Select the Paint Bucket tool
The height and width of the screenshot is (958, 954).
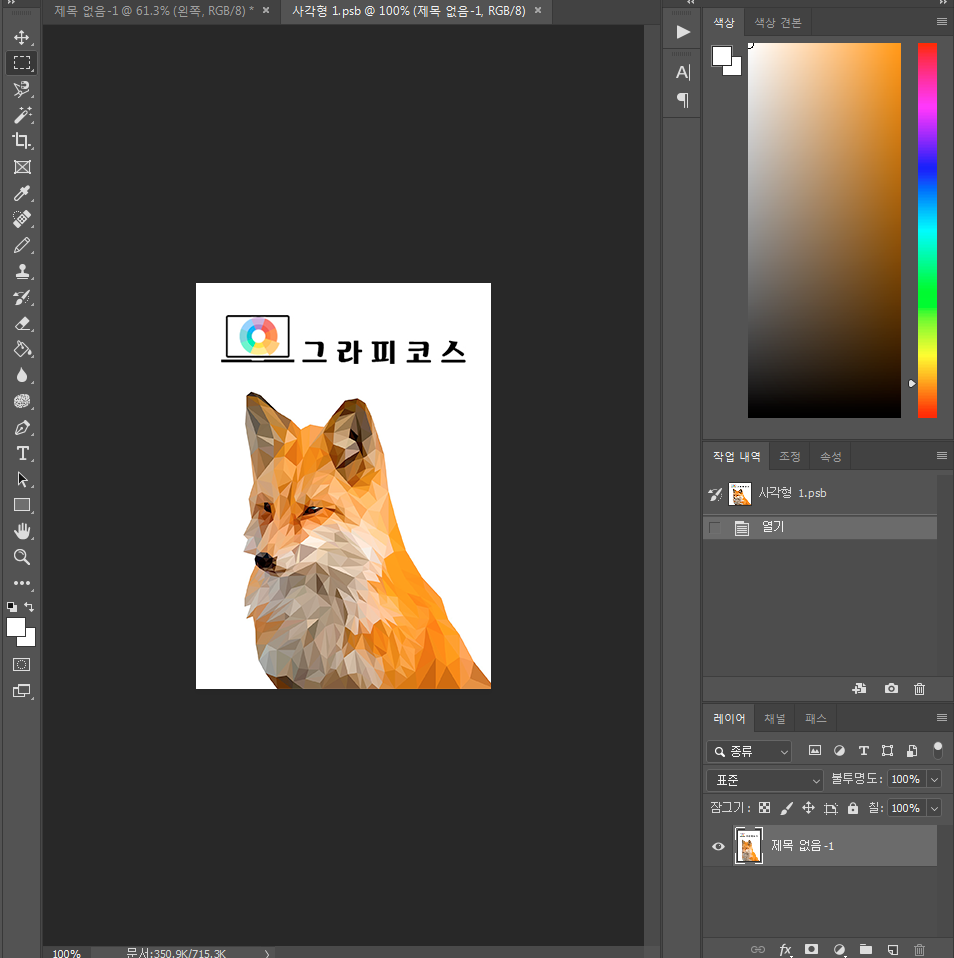(x=22, y=349)
